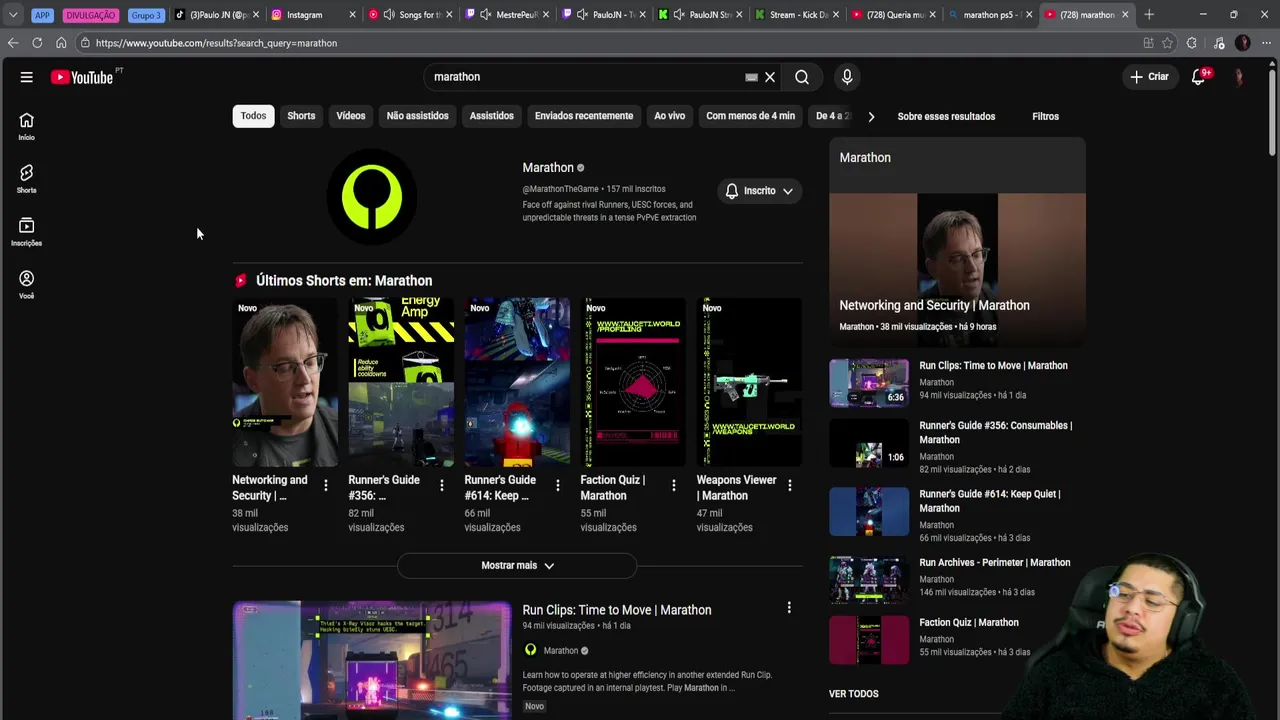Open the Você sidebar item
Screen dimensions: 1280x720
[27, 285]
